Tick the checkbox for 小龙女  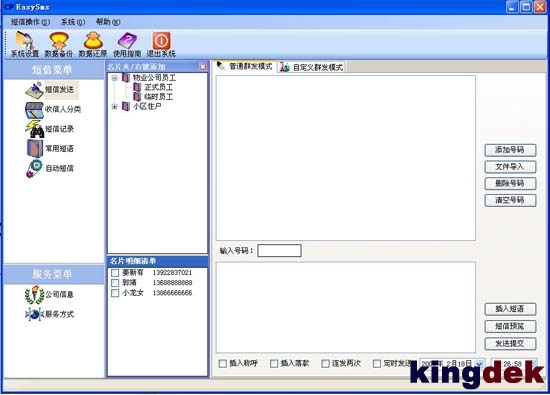115,293
